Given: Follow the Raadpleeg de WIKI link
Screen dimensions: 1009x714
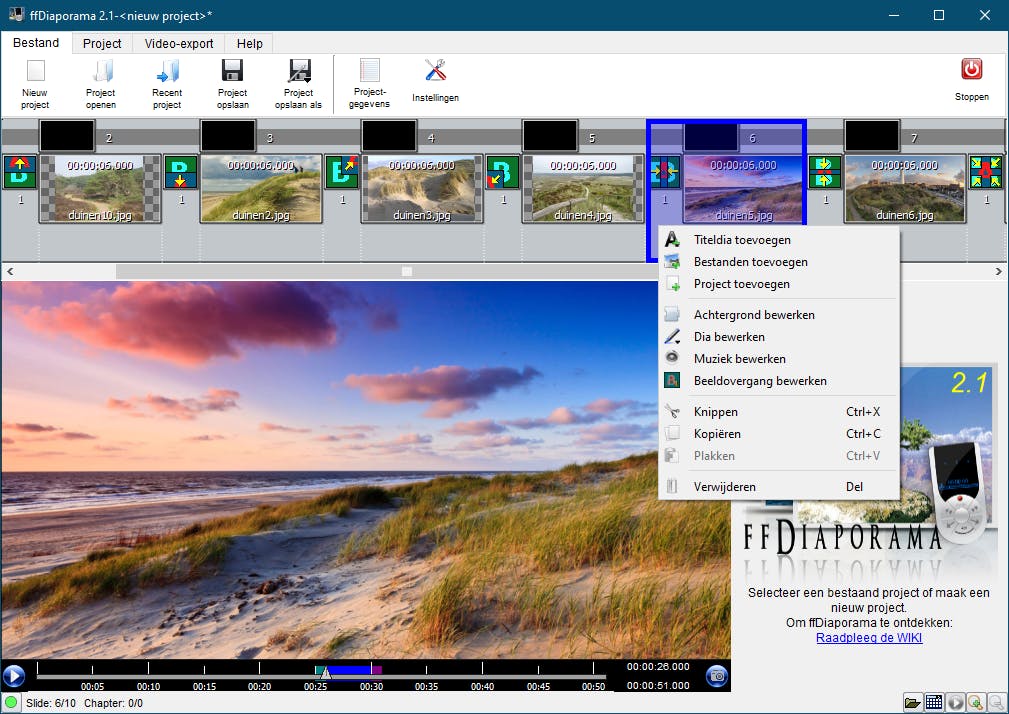Looking at the screenshot, I should [x=869, y=638].
